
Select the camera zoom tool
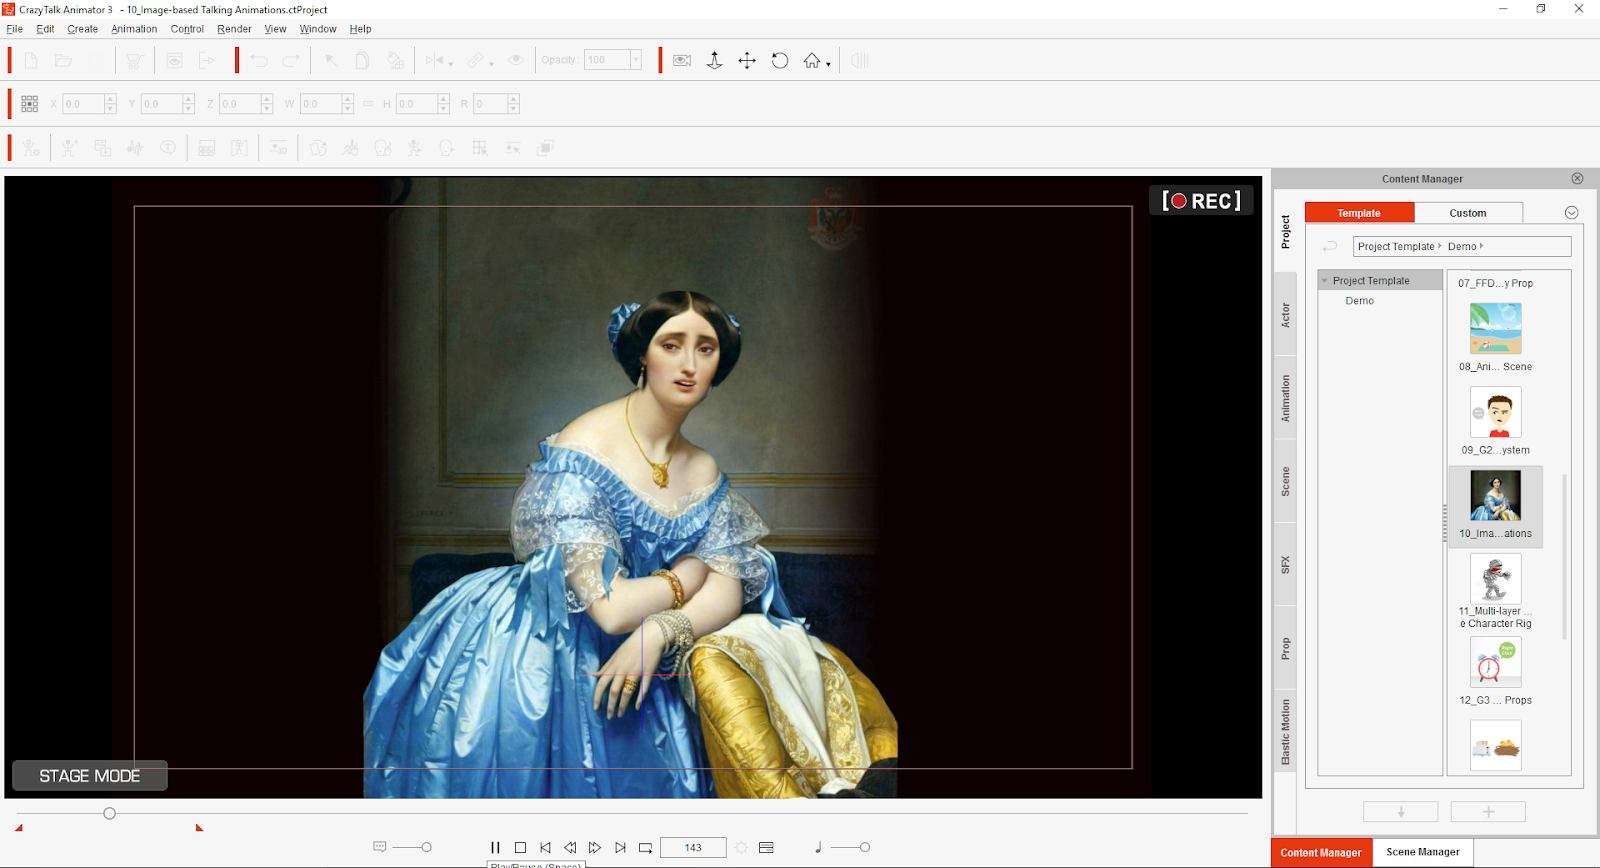tap(714, 60)
